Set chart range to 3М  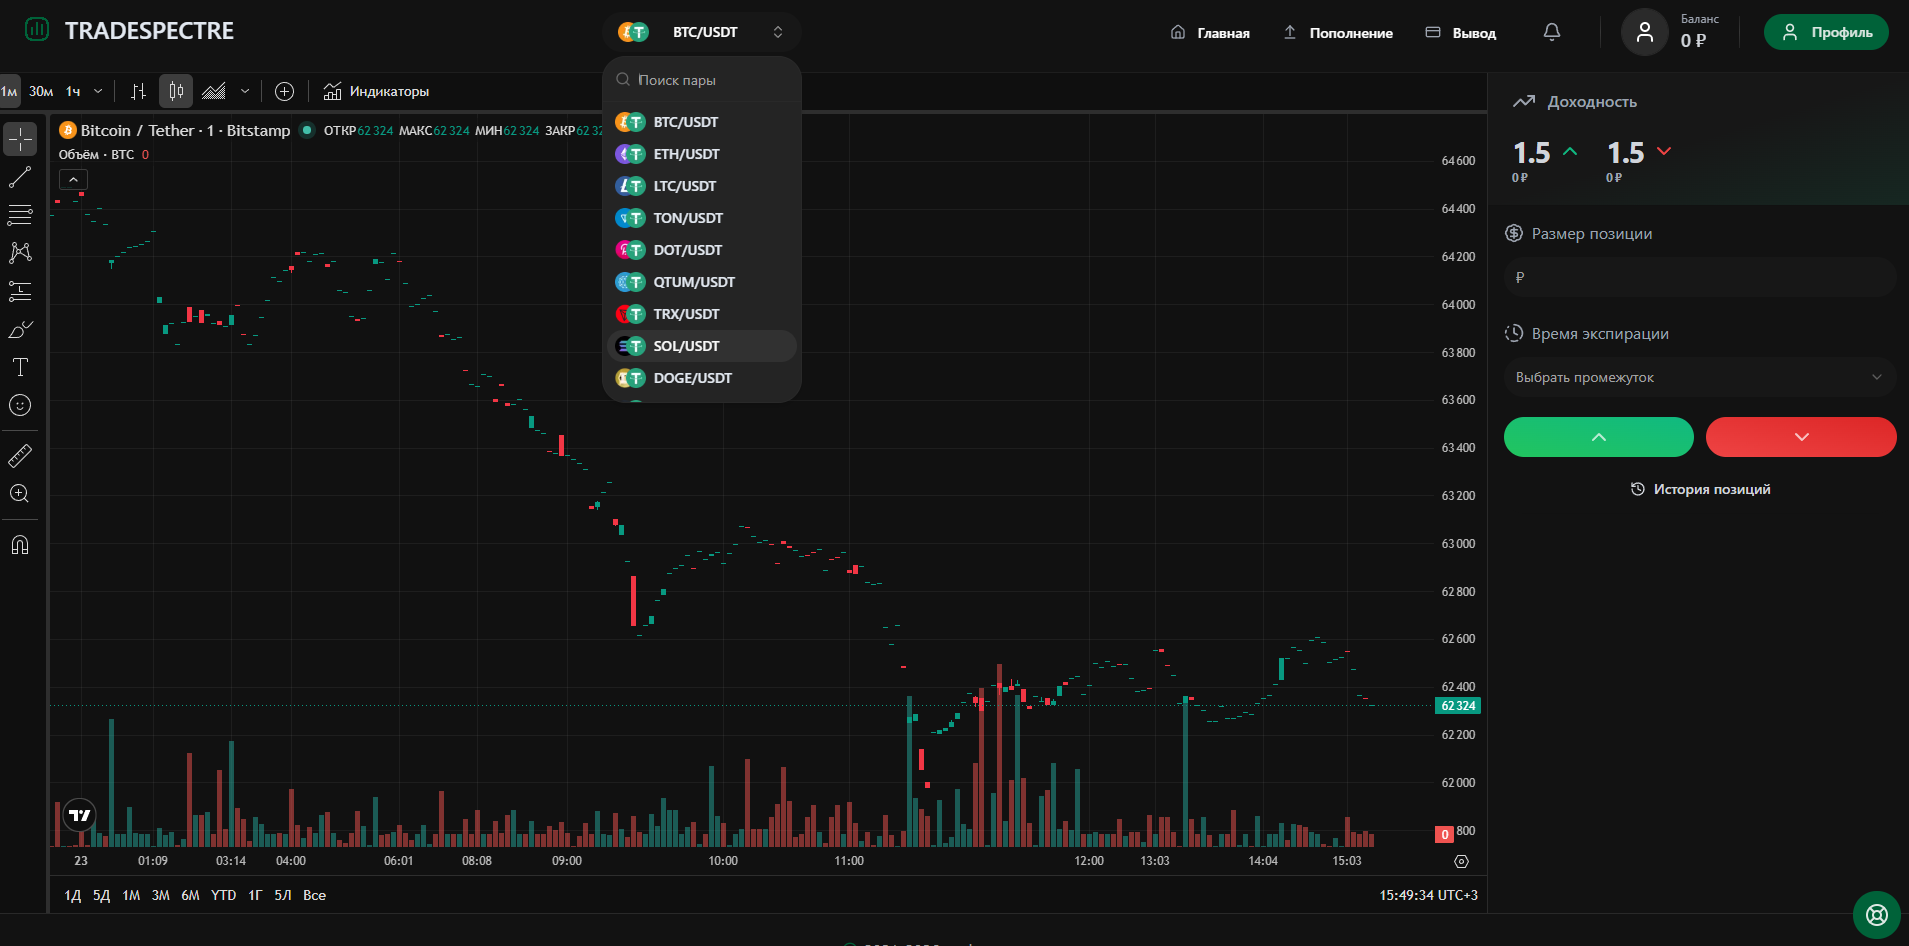point(161,895)
